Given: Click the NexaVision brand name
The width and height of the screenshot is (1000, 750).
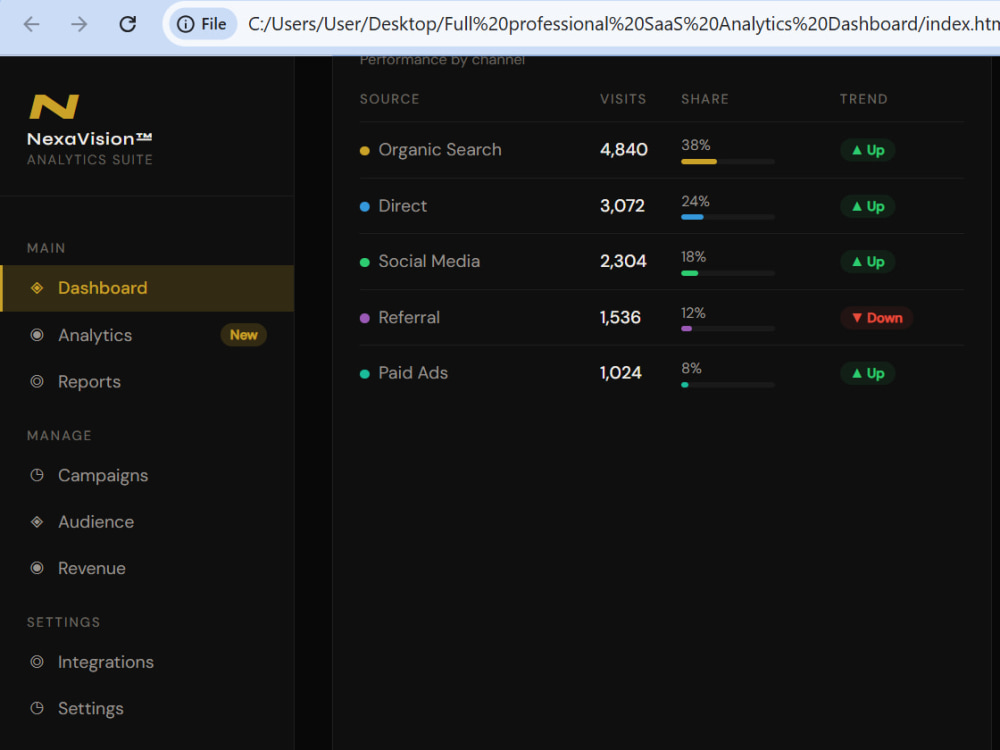Looking at the screenshot, I should point(89,139).
